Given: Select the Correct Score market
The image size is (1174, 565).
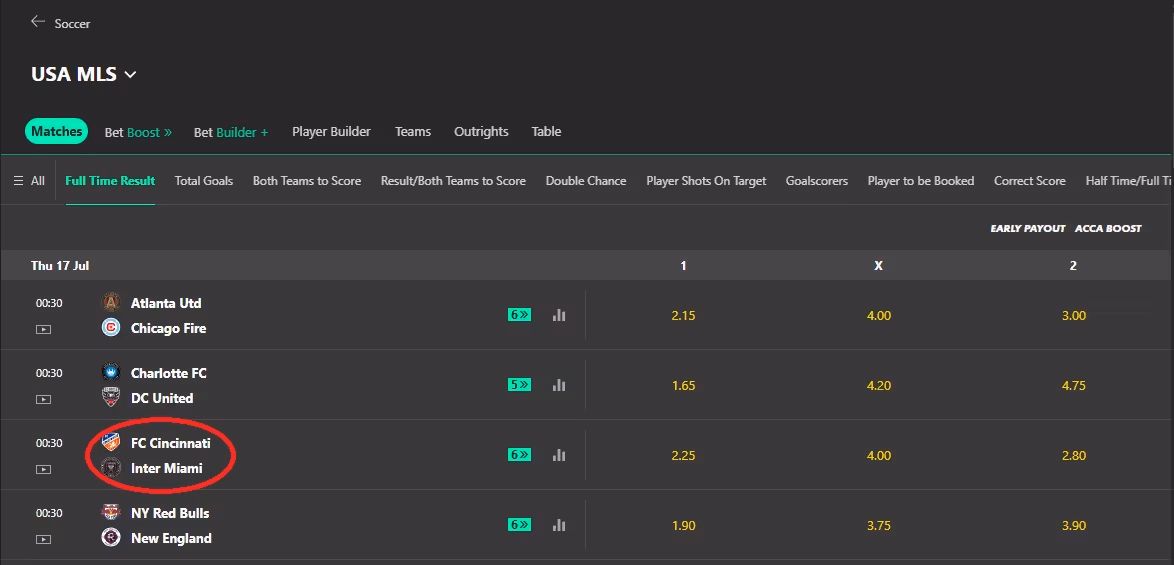Looking at the screenshot, I should pyautogui.click(x=1029, y=180).
